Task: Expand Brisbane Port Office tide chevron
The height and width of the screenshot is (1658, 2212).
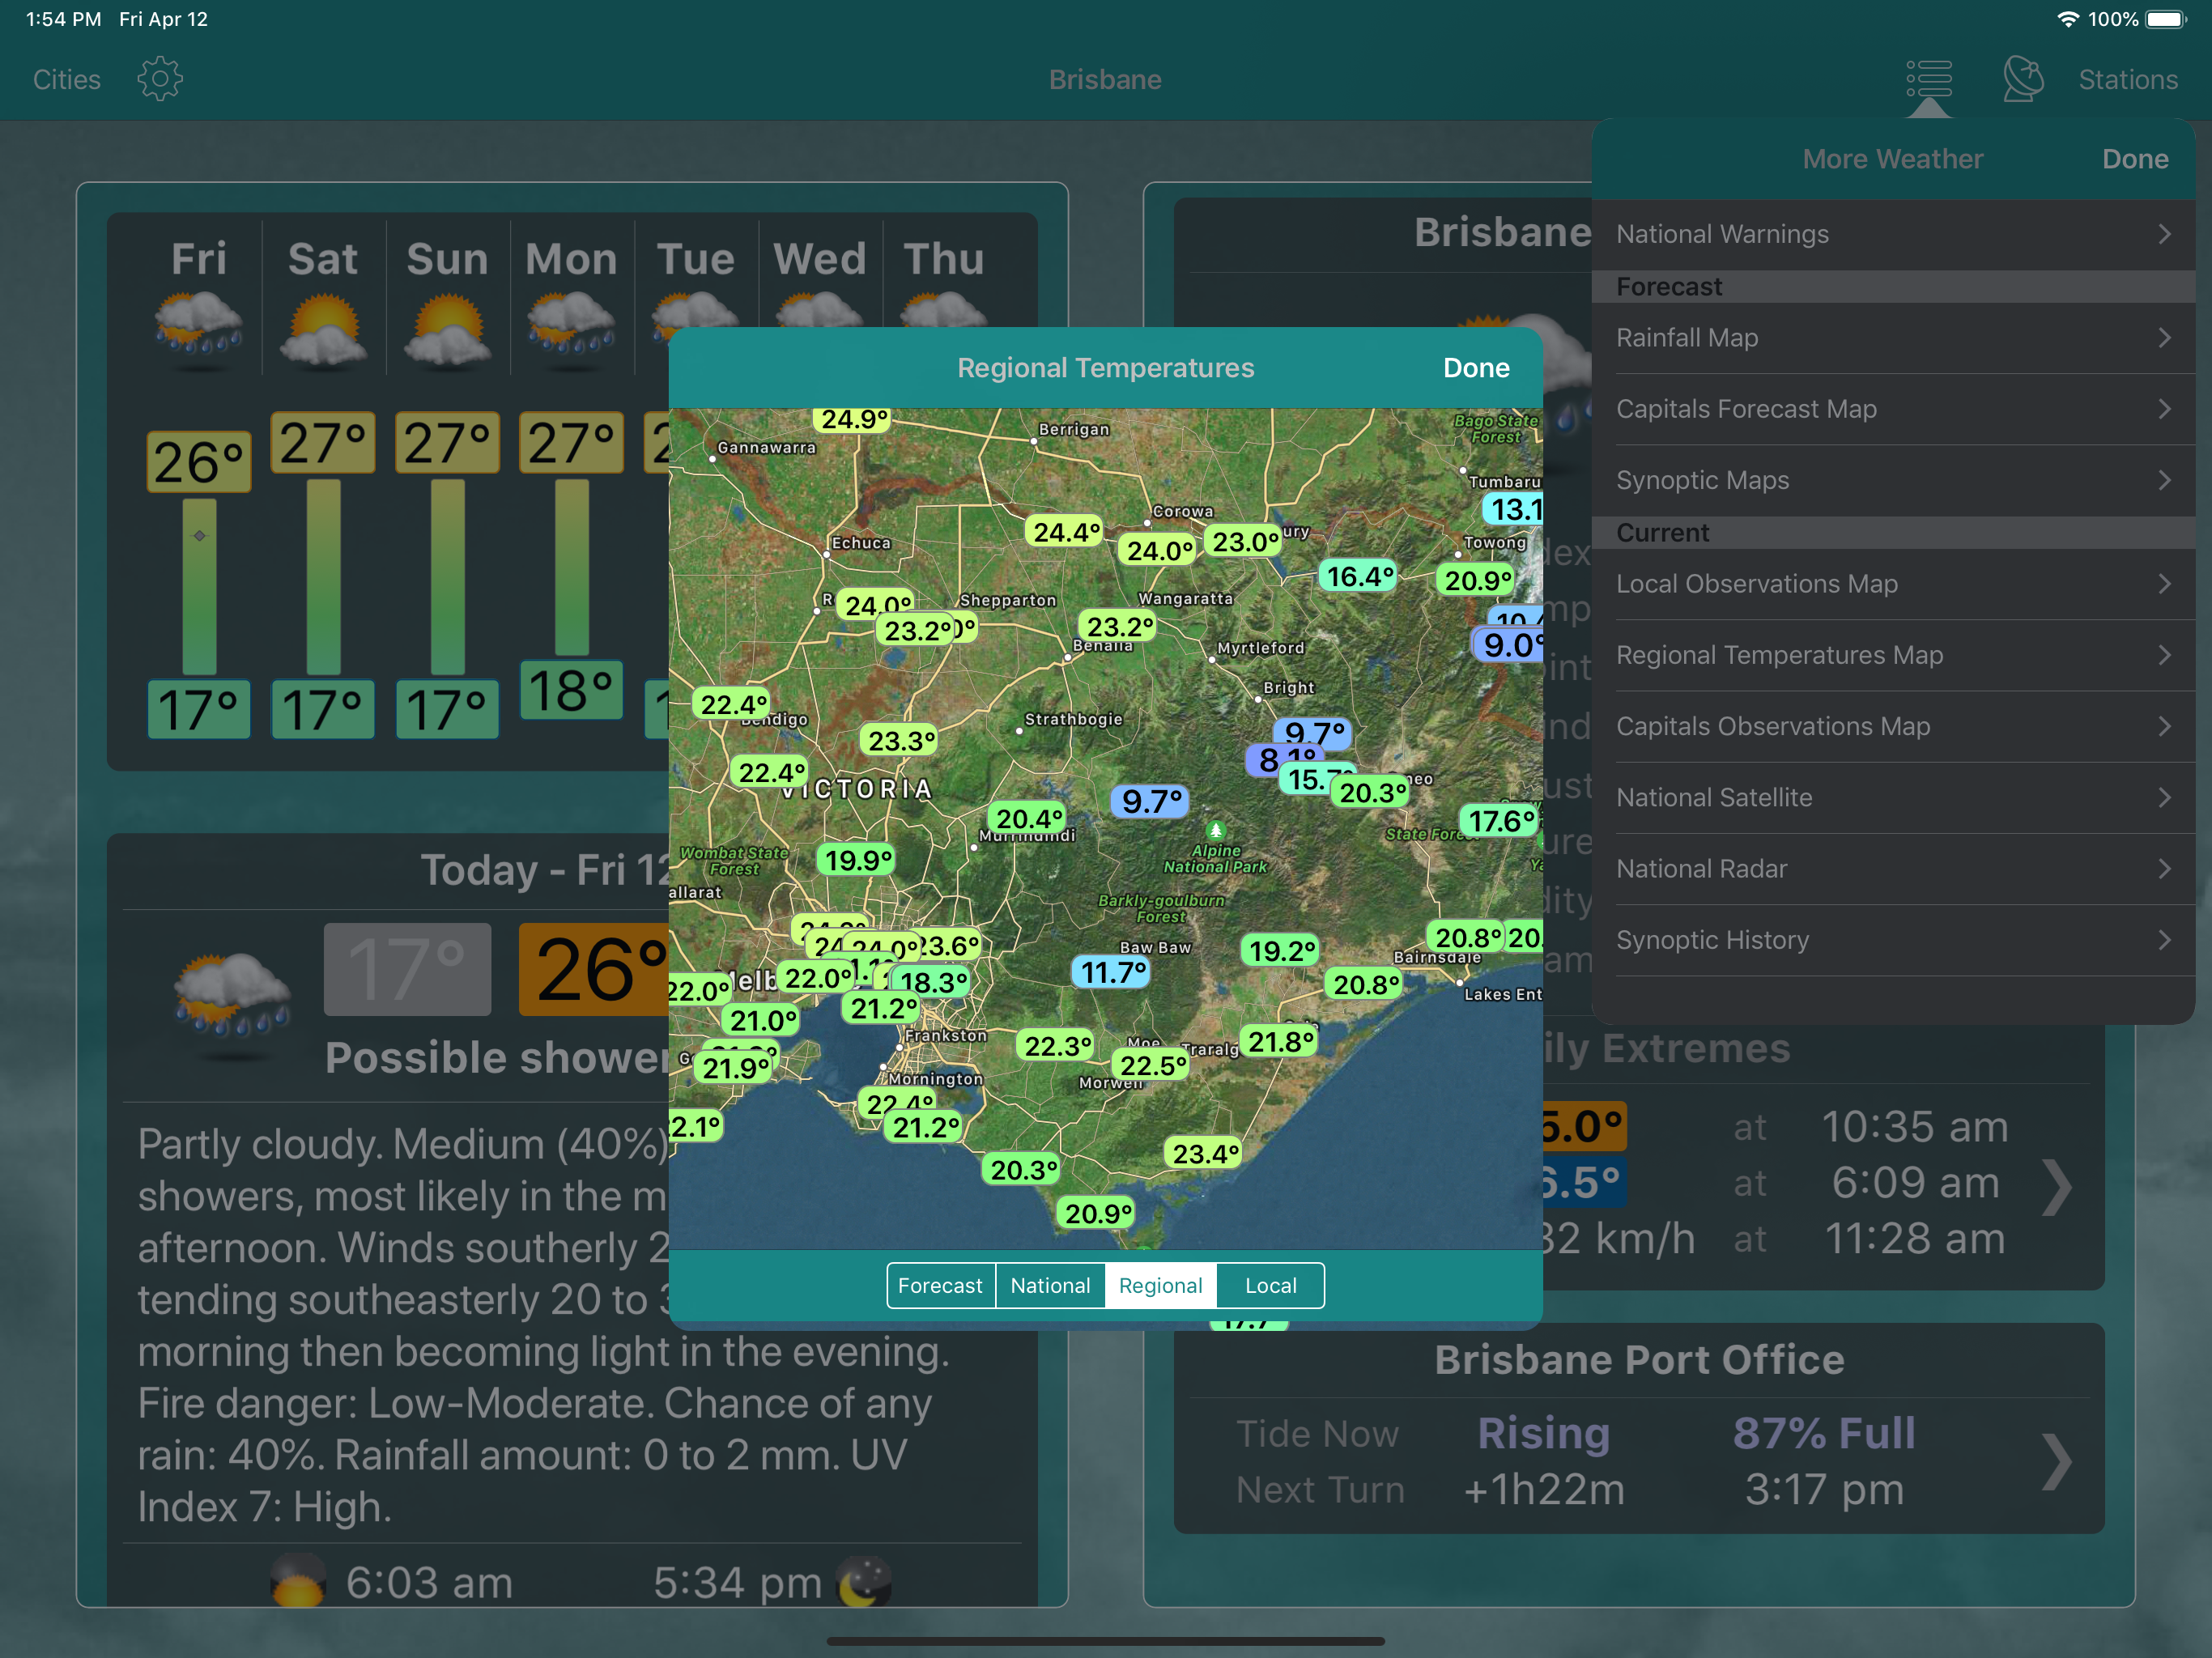Action: (x=2056, y=1462)
